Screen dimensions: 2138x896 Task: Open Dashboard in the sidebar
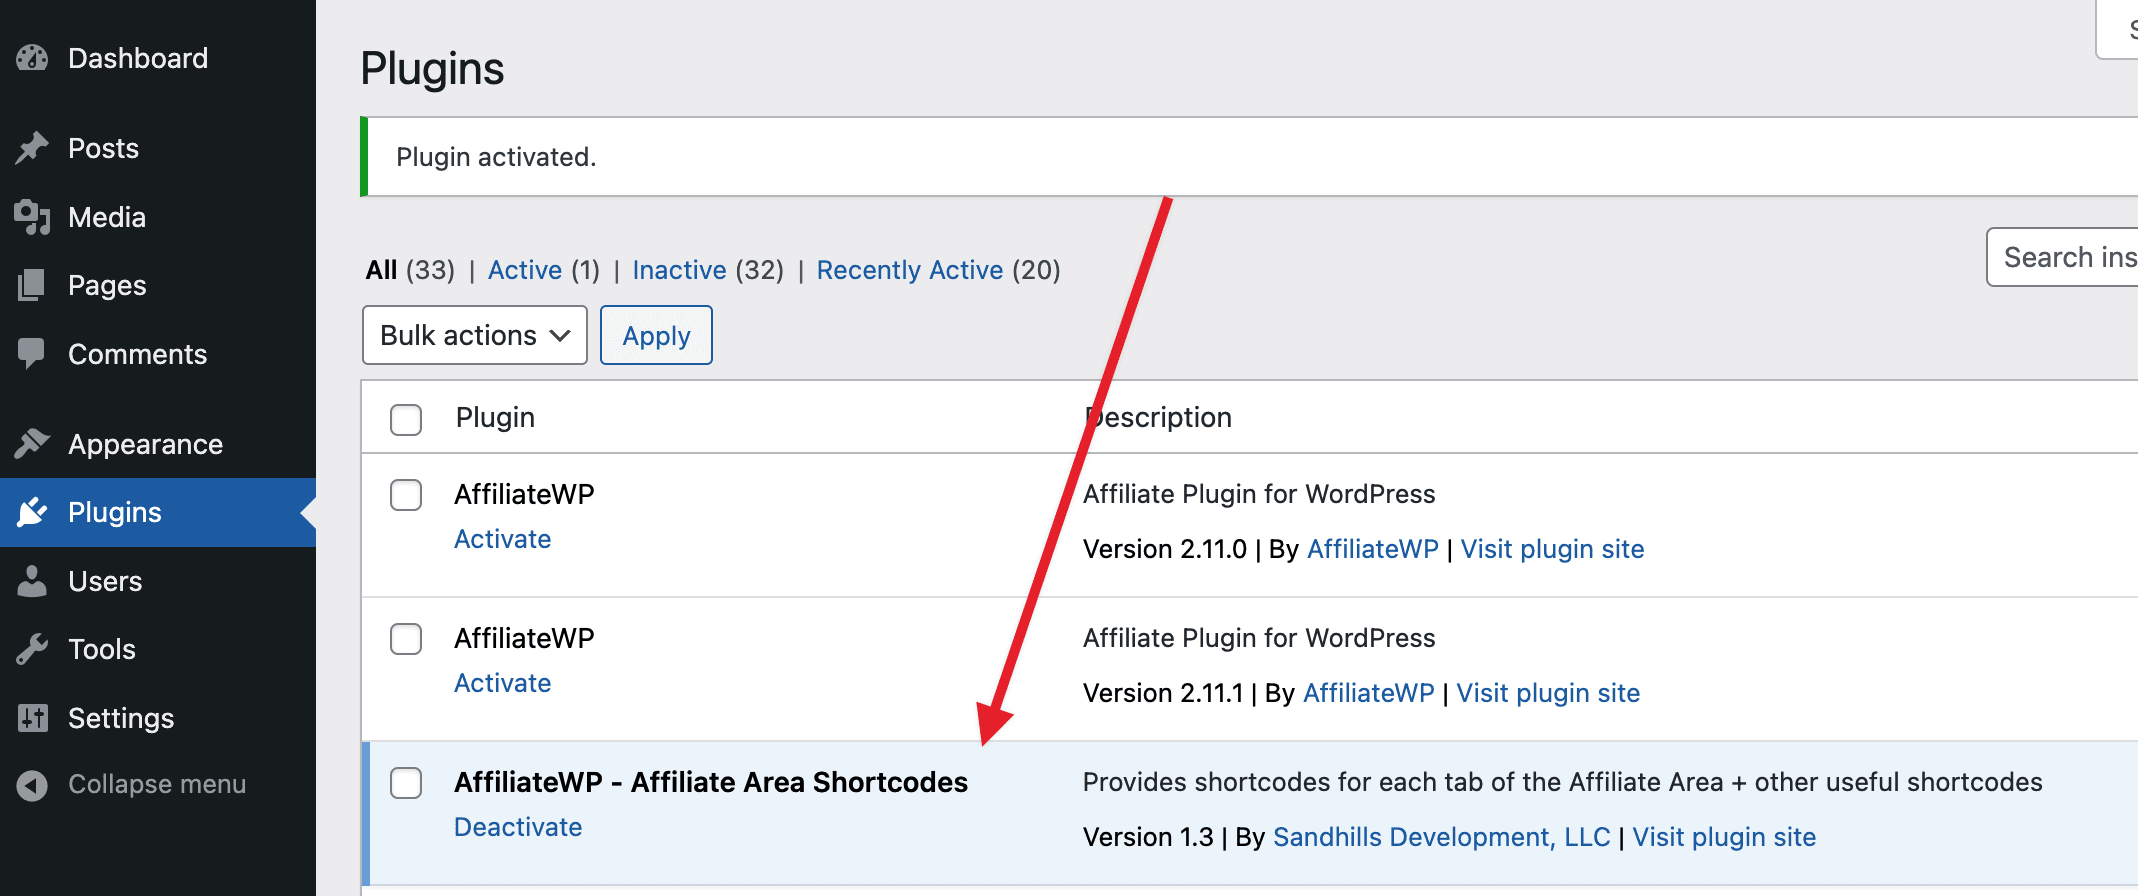[x=138, y=58]
